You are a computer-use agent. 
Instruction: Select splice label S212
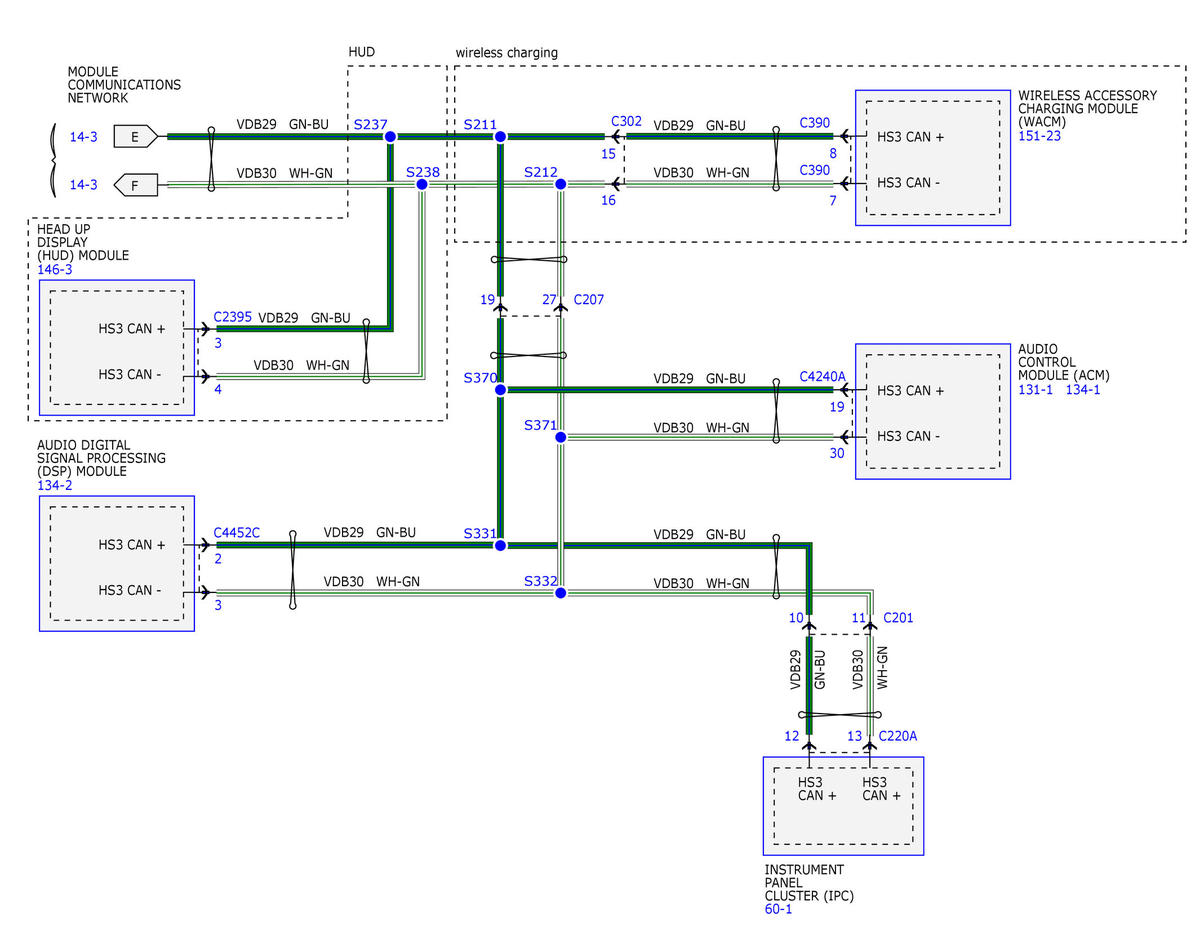tap(541, 172)
